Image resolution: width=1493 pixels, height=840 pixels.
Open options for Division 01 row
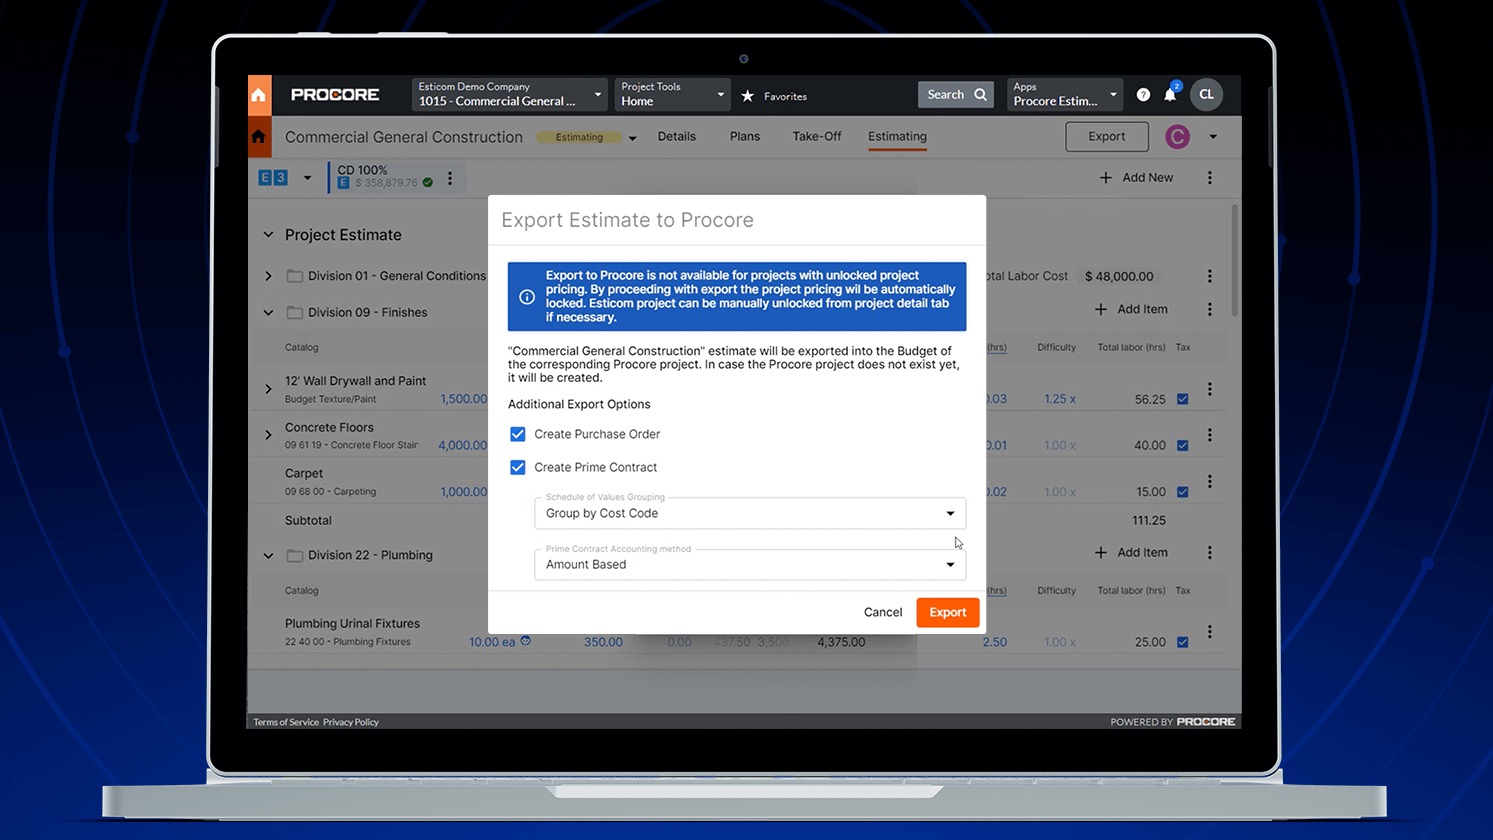(x=1210, y=276)
